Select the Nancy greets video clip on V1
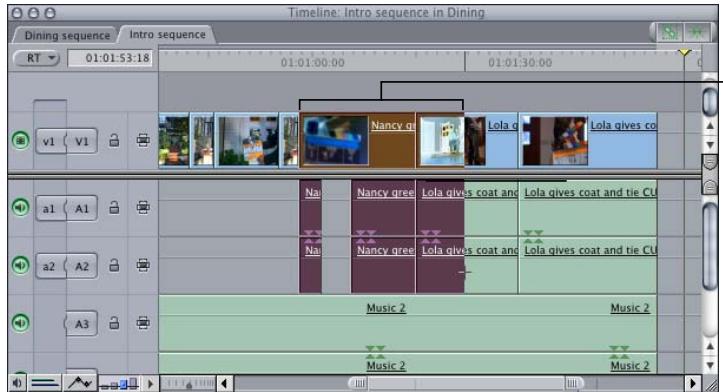Viewport: 723px width, 392px height. coord(357,140)
